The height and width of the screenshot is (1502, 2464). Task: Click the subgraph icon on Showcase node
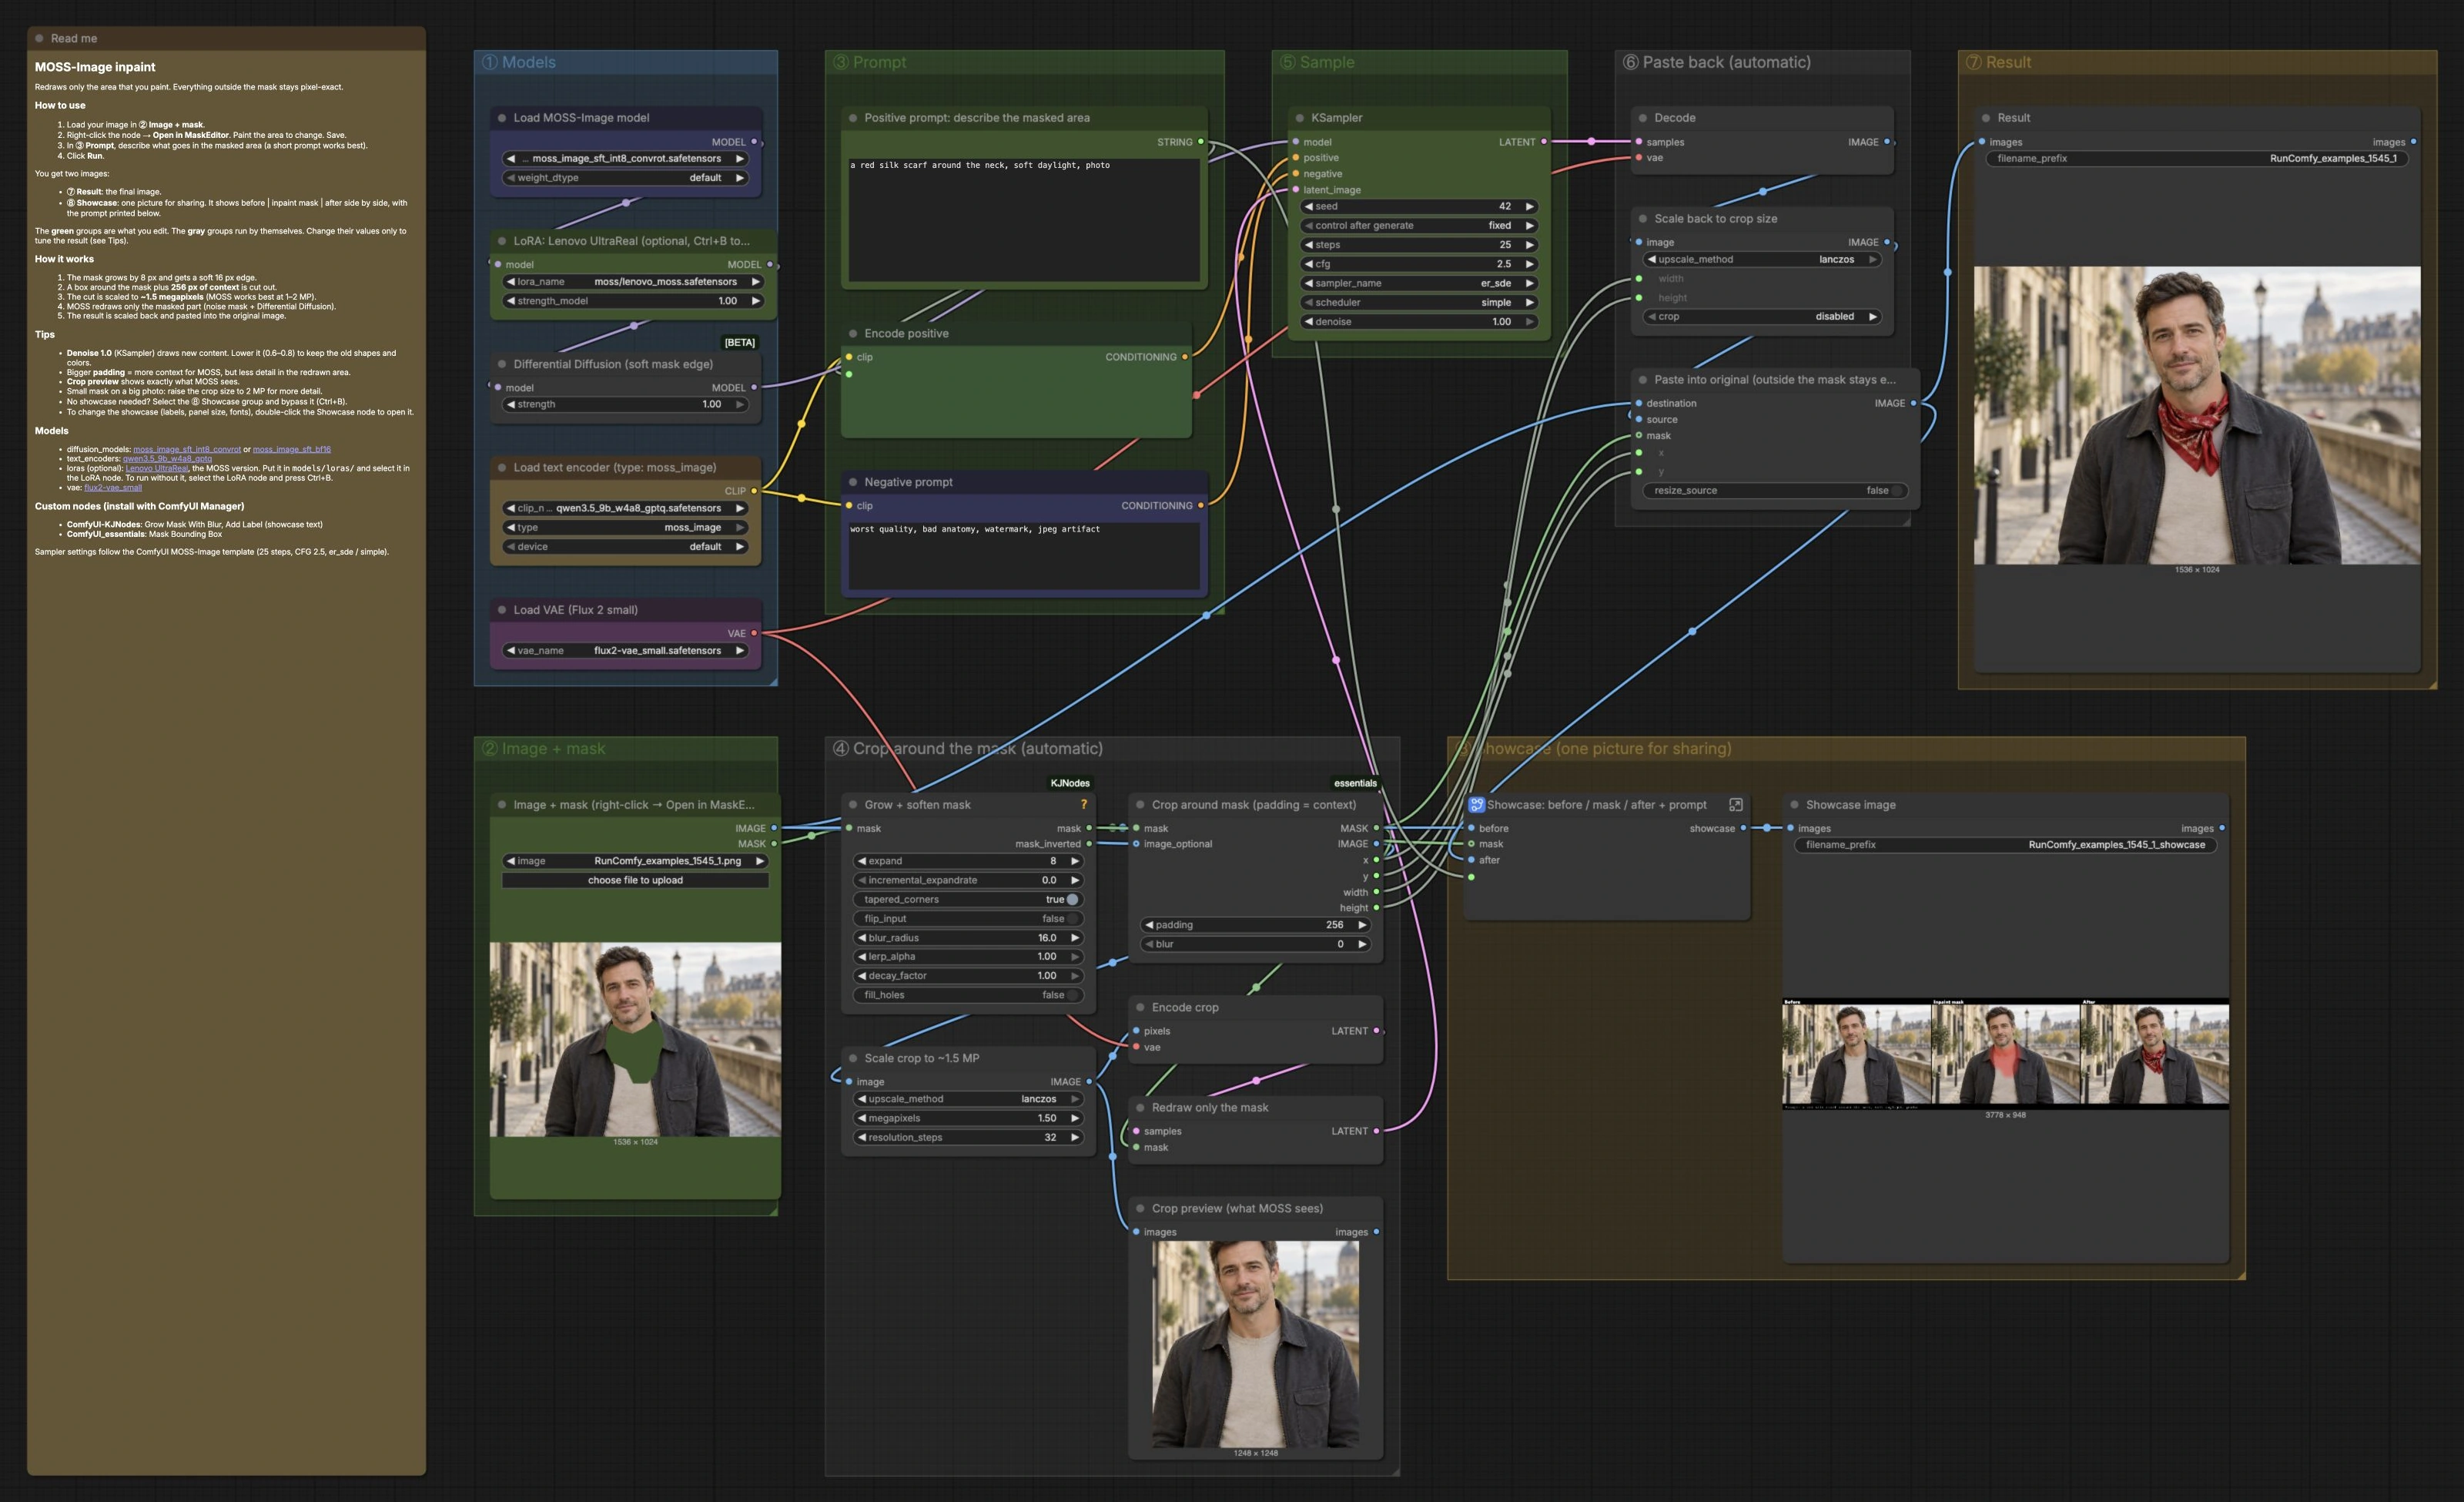tap(1476, 804)
